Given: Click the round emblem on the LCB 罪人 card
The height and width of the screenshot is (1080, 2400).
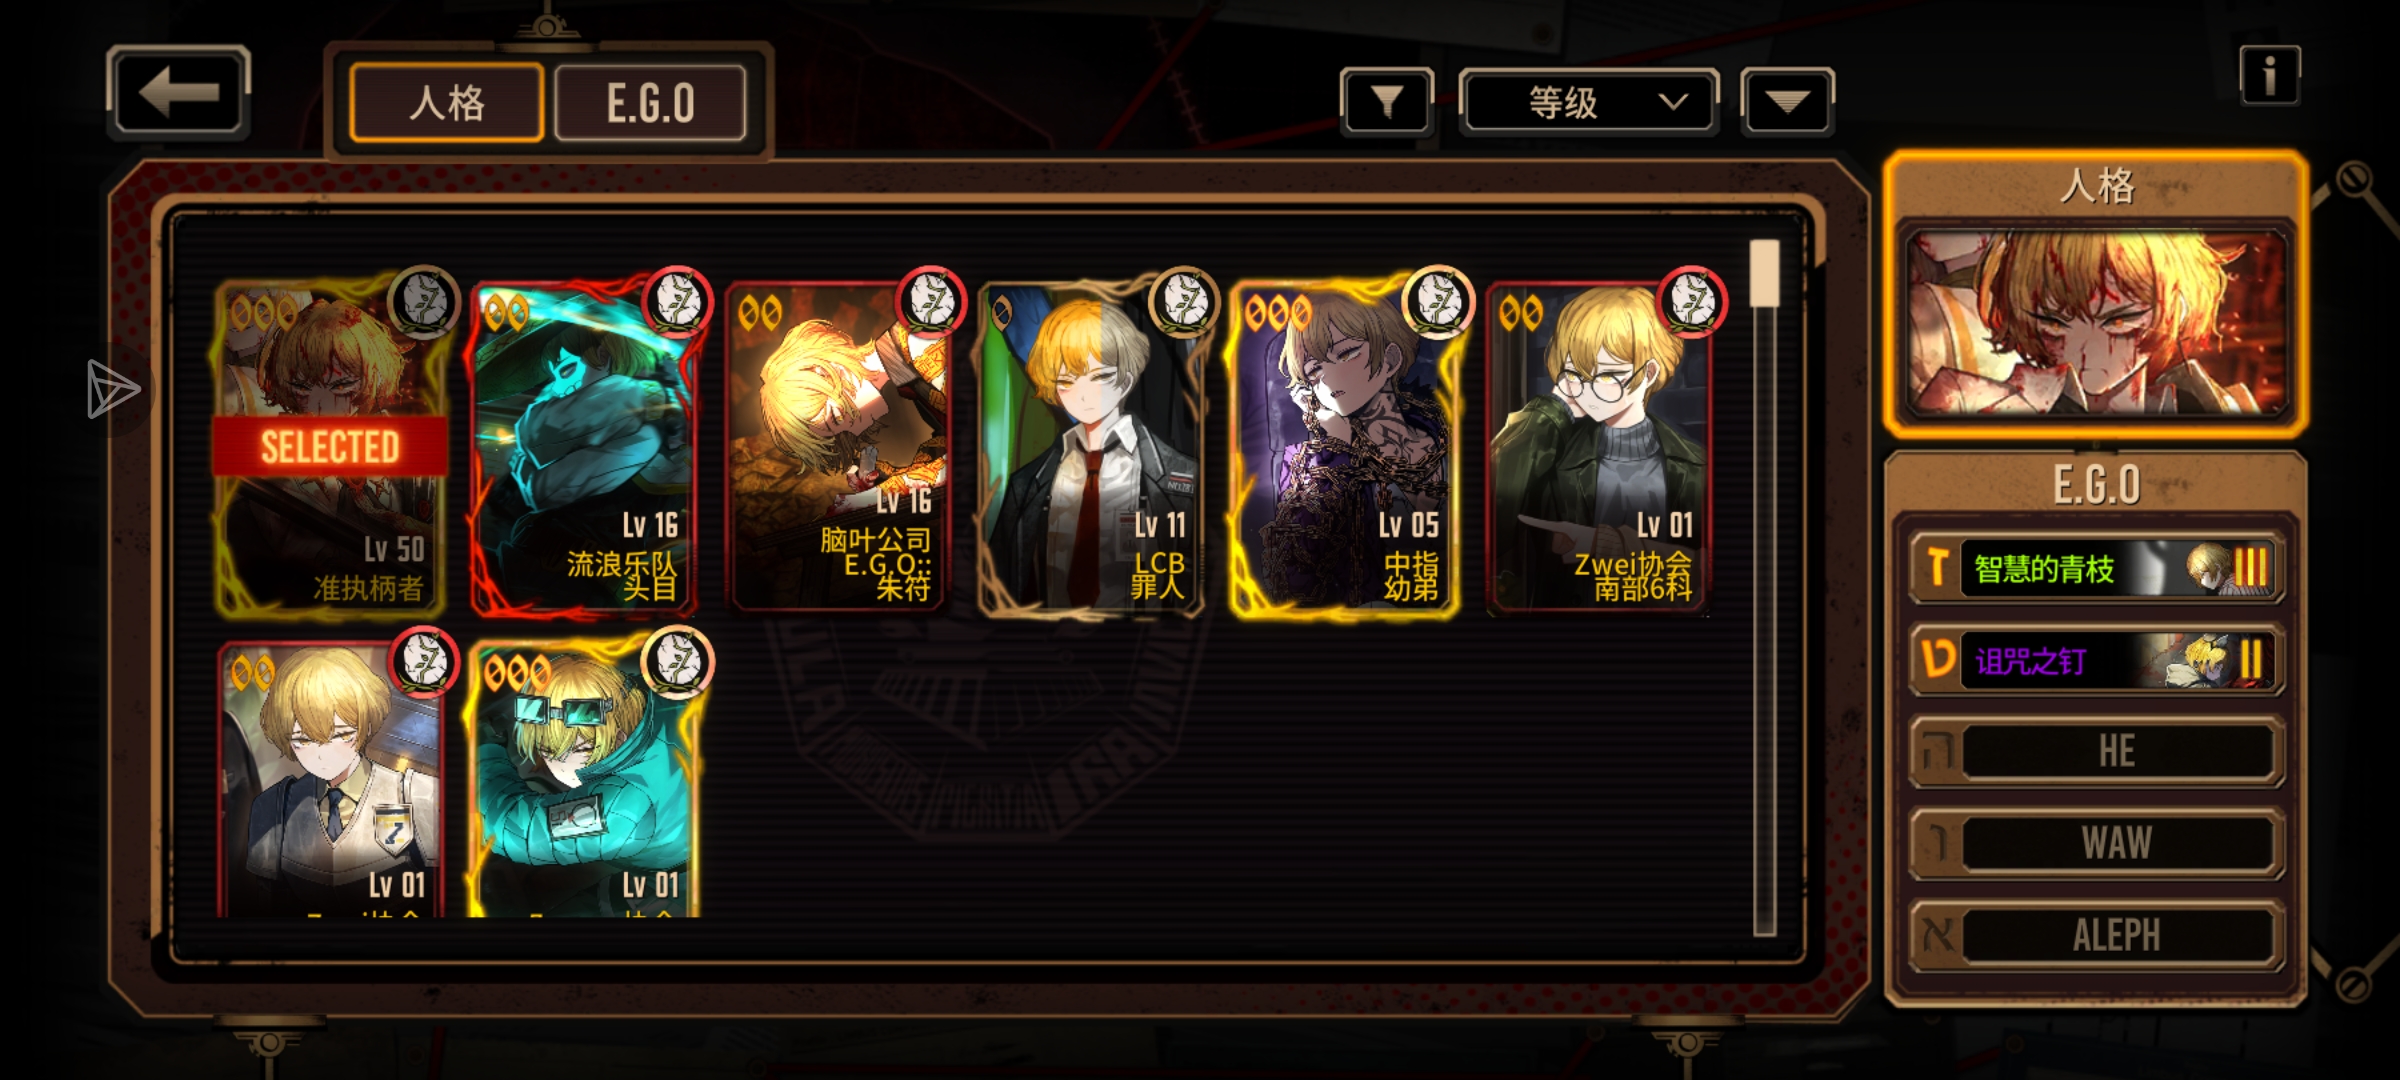Looking at the screenshot, I should click(1184, 301).
